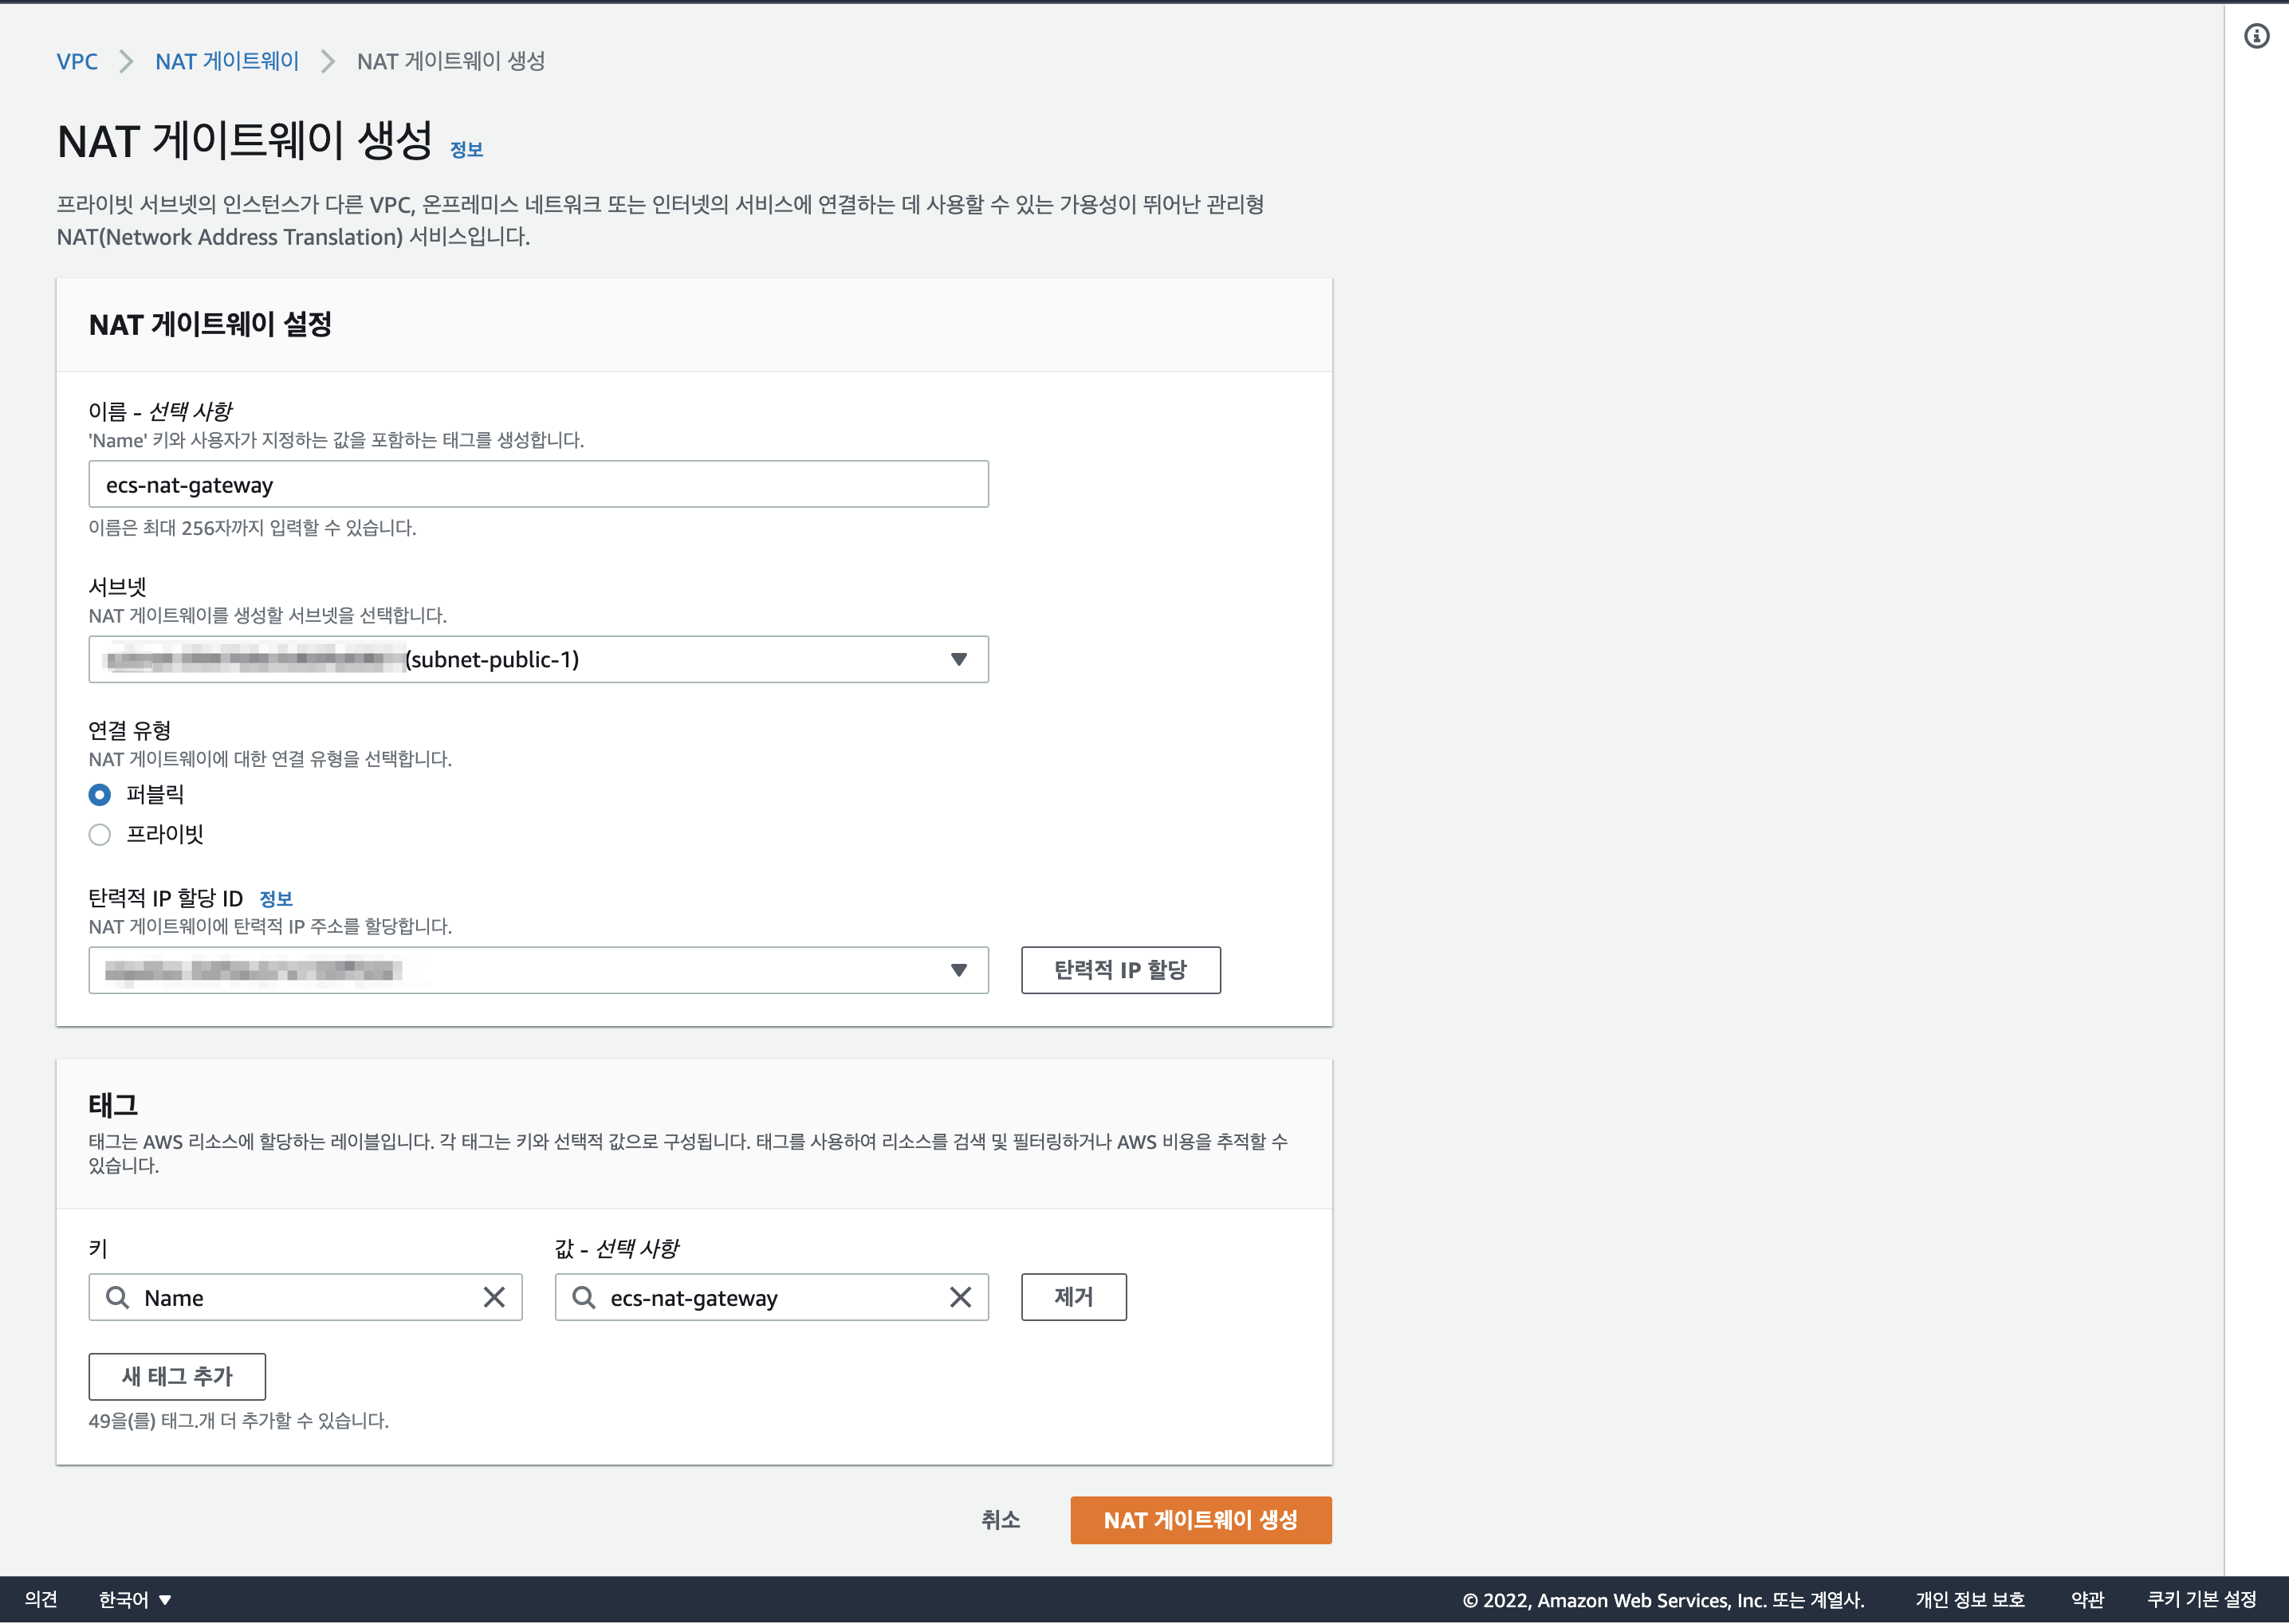
Task: Click the 49을(를) 태그 limit hint text
Action: click(x=238, y=1421)
